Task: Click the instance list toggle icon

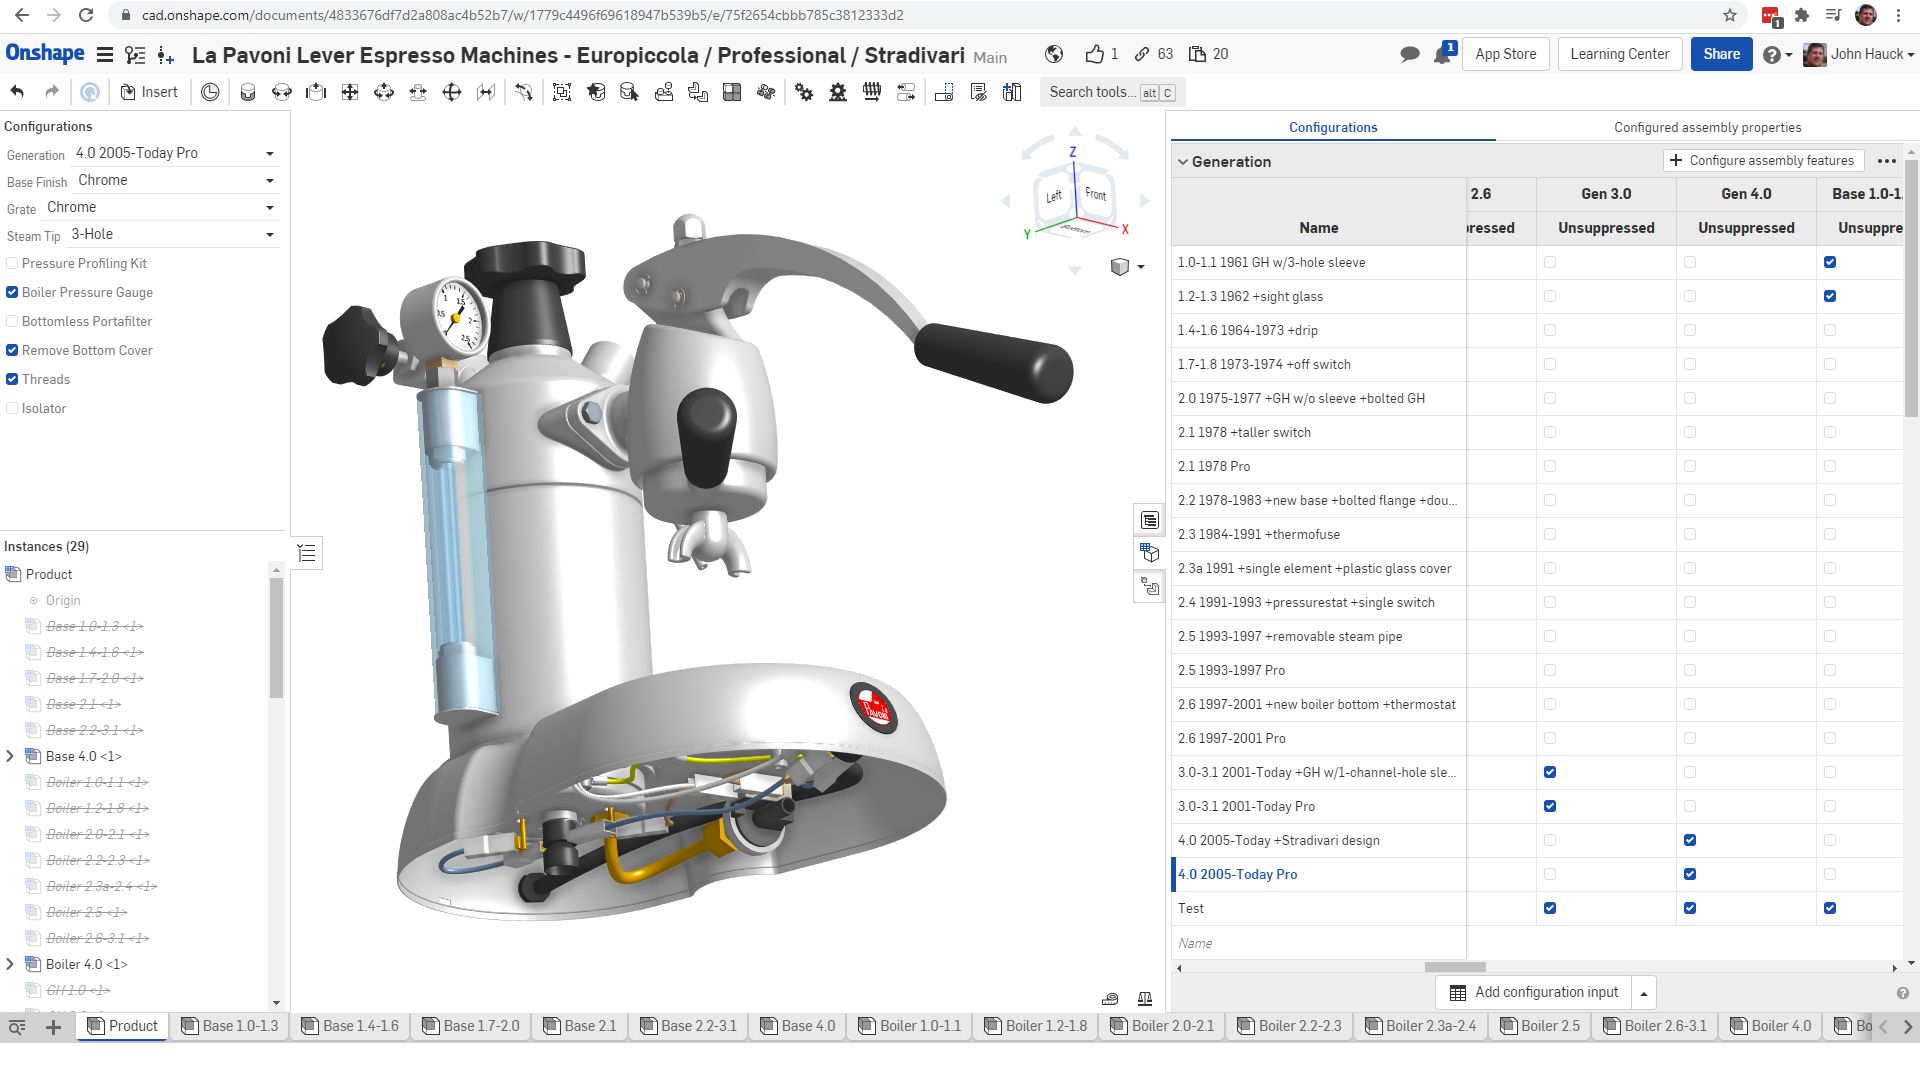Action: tap(307, 553)
